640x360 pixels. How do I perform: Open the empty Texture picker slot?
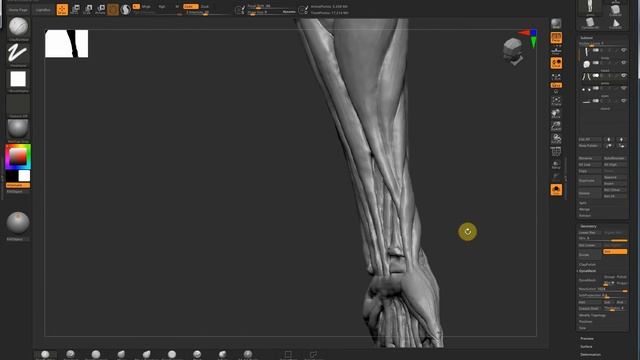click(x=18, y=104)
